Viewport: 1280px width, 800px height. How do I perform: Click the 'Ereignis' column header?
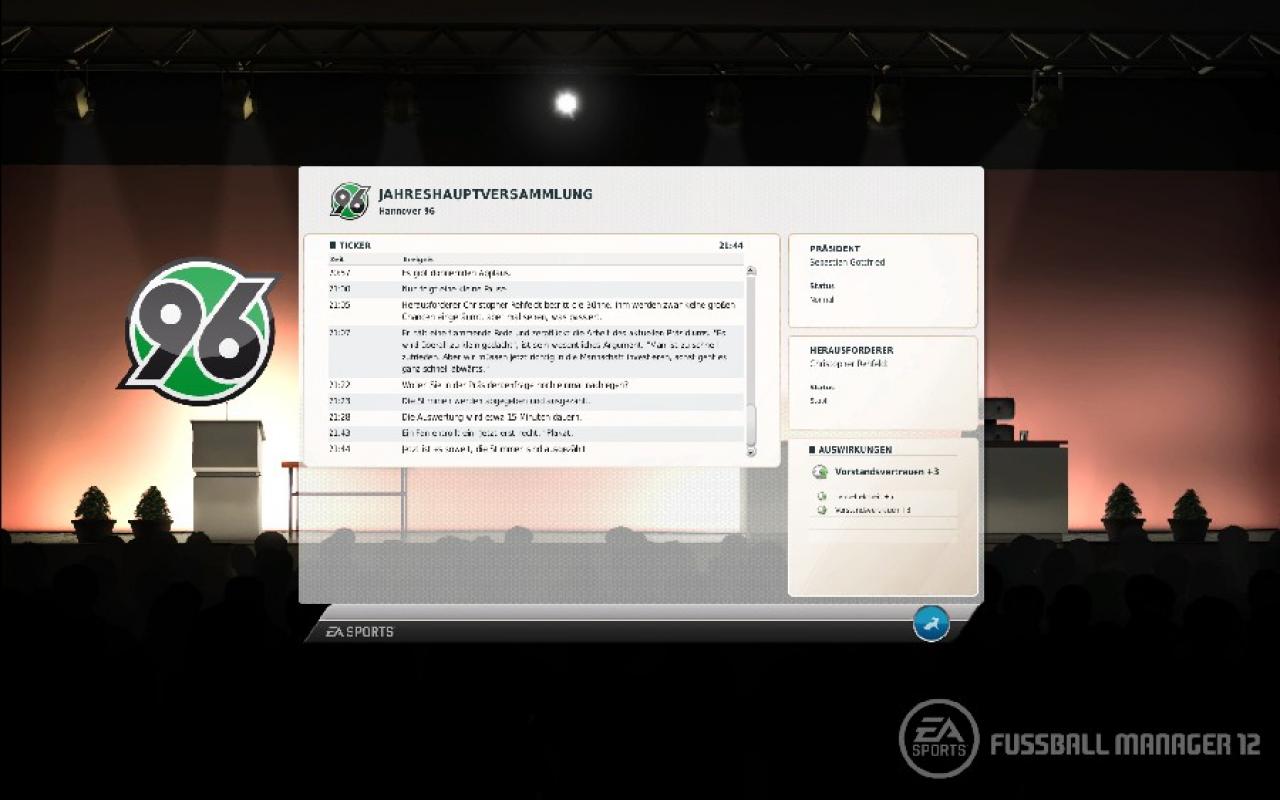(x=418, y=259)
